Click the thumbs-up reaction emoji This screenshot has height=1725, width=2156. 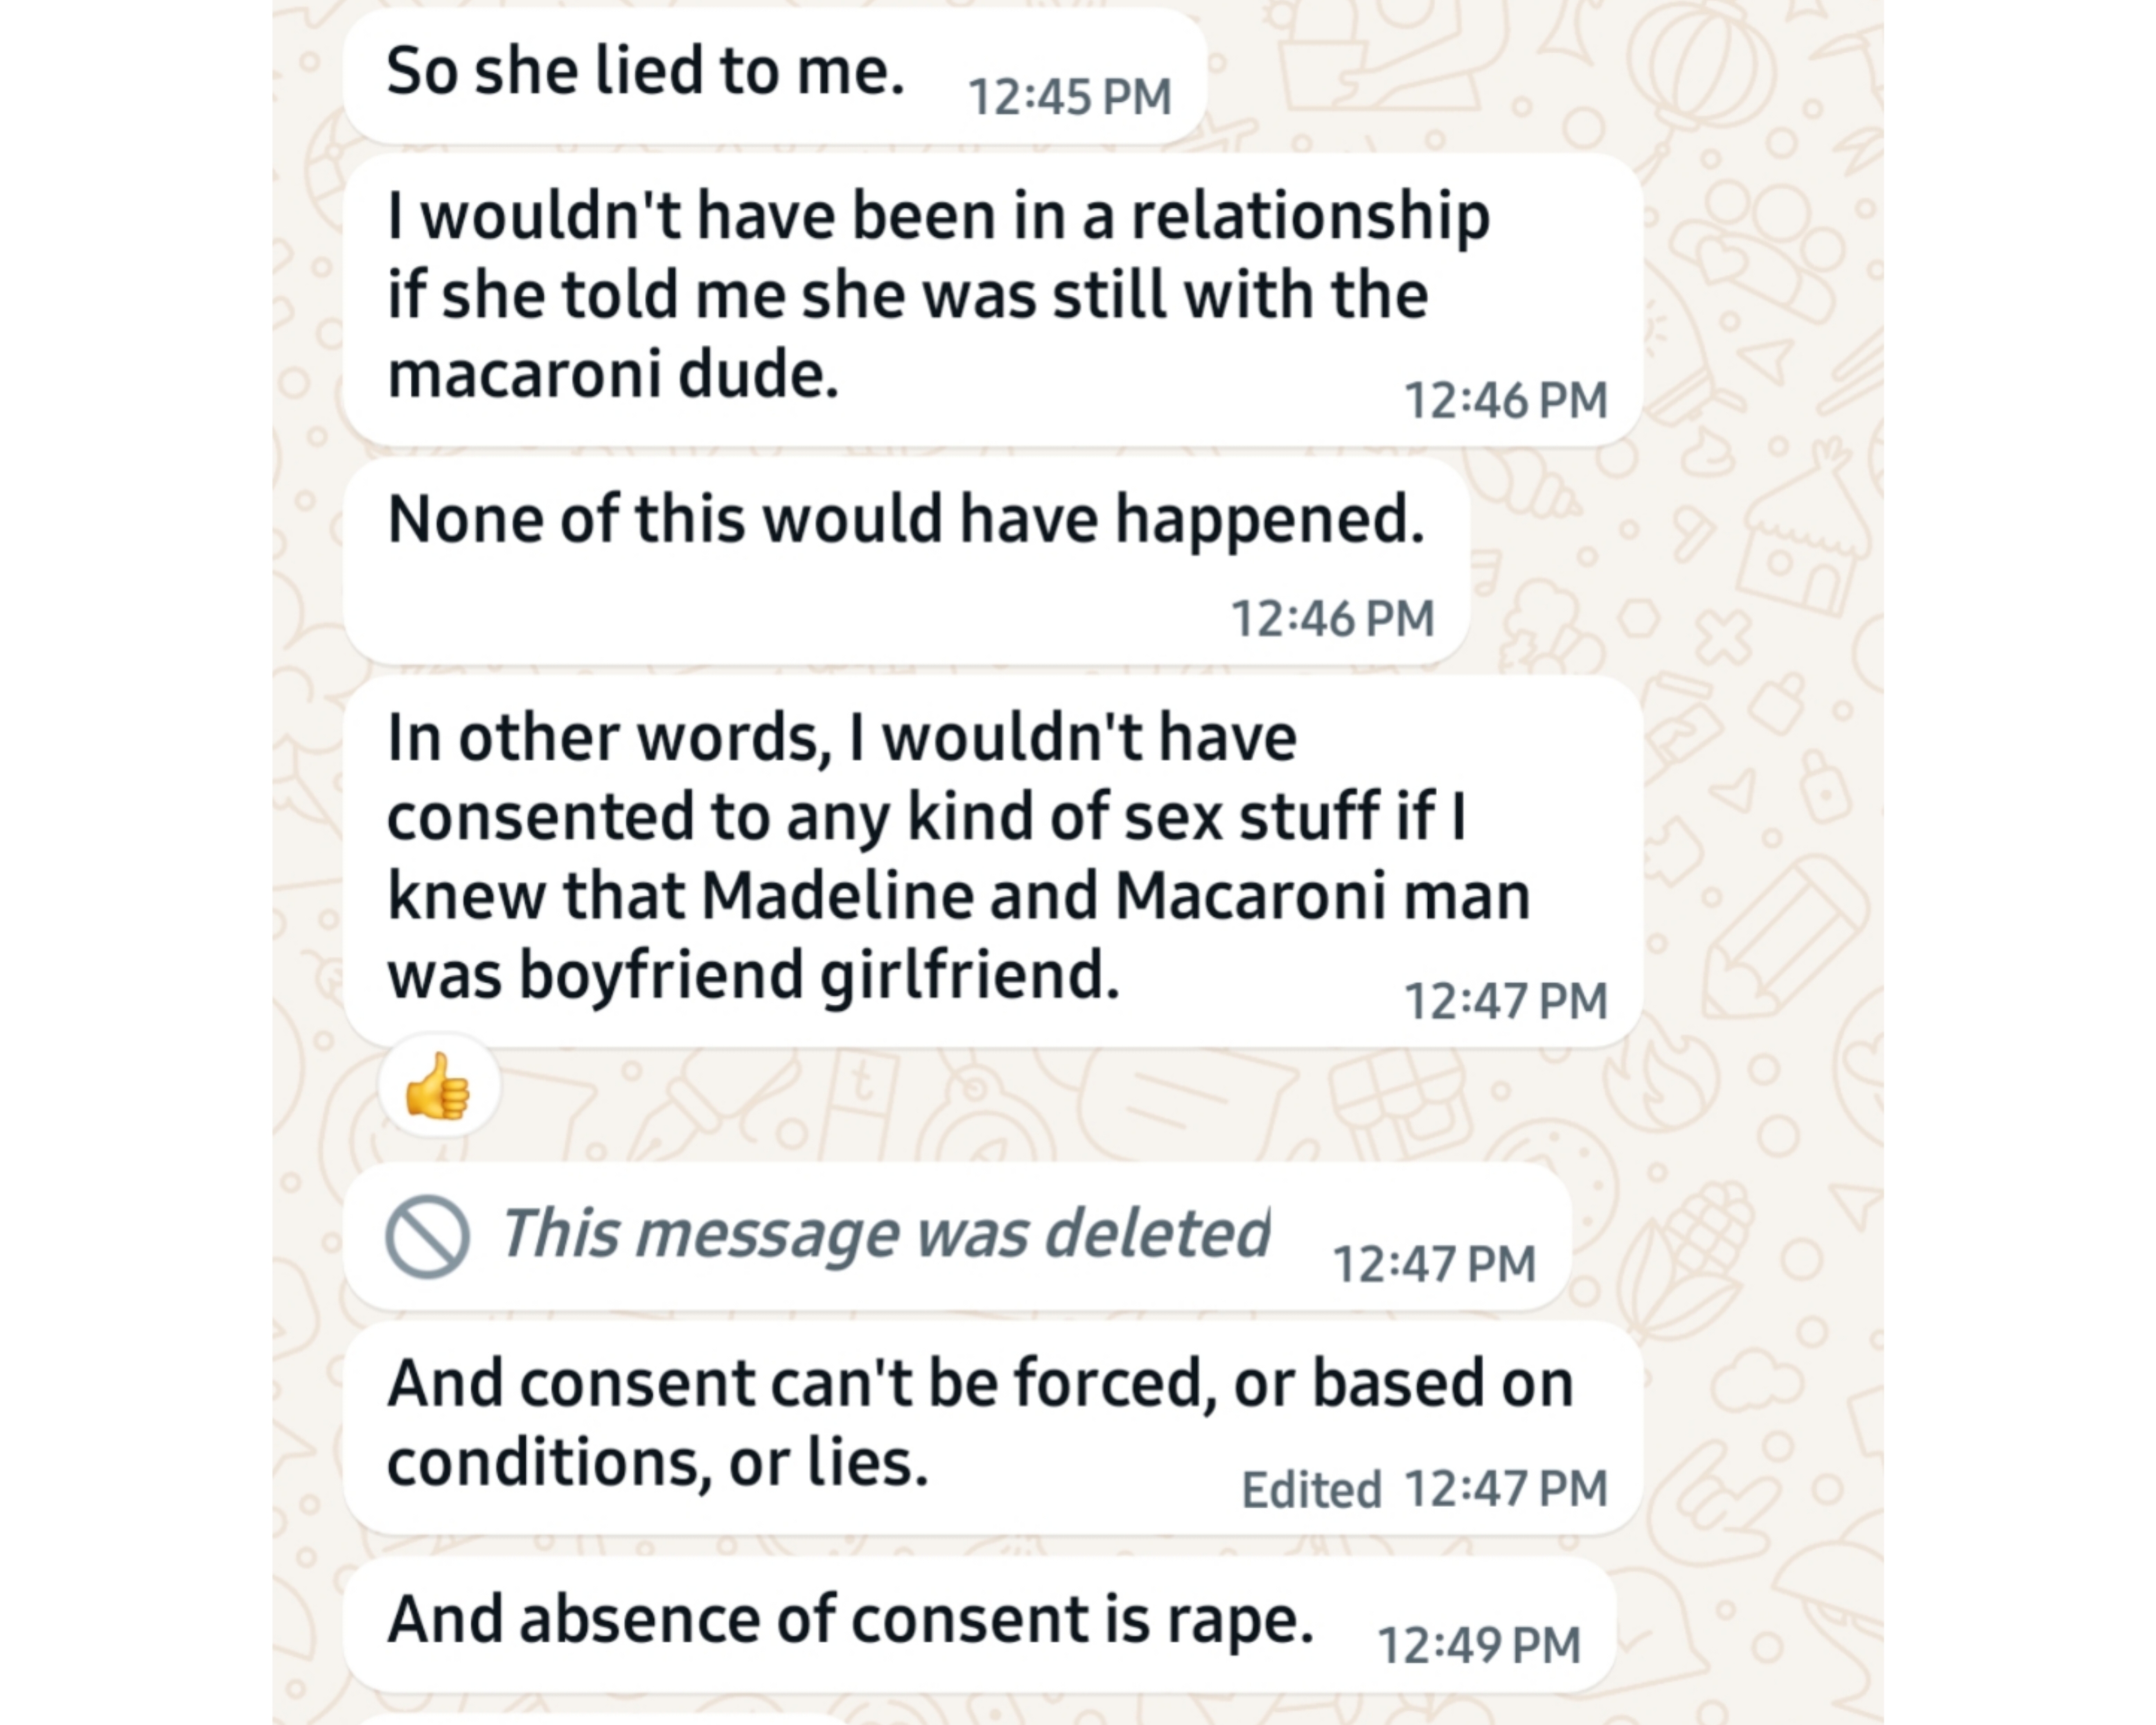(x=438, y=1087)
